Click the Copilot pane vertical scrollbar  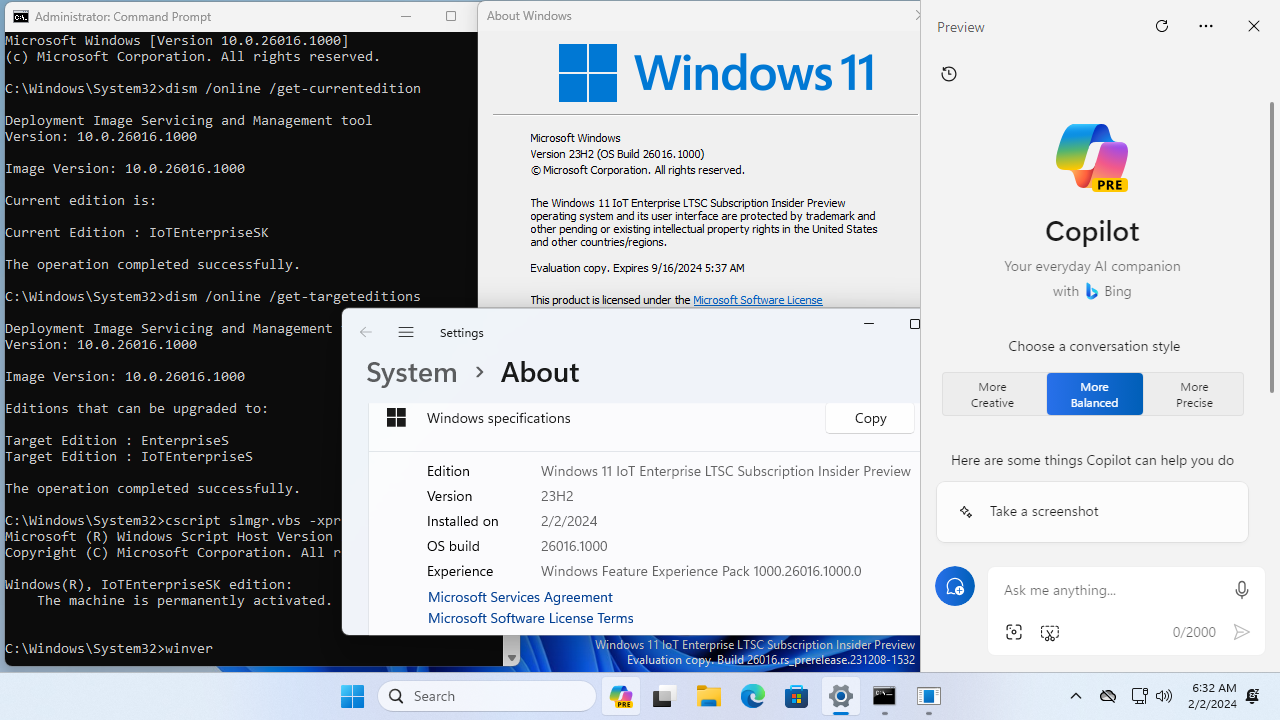(x=1272, y=246)
